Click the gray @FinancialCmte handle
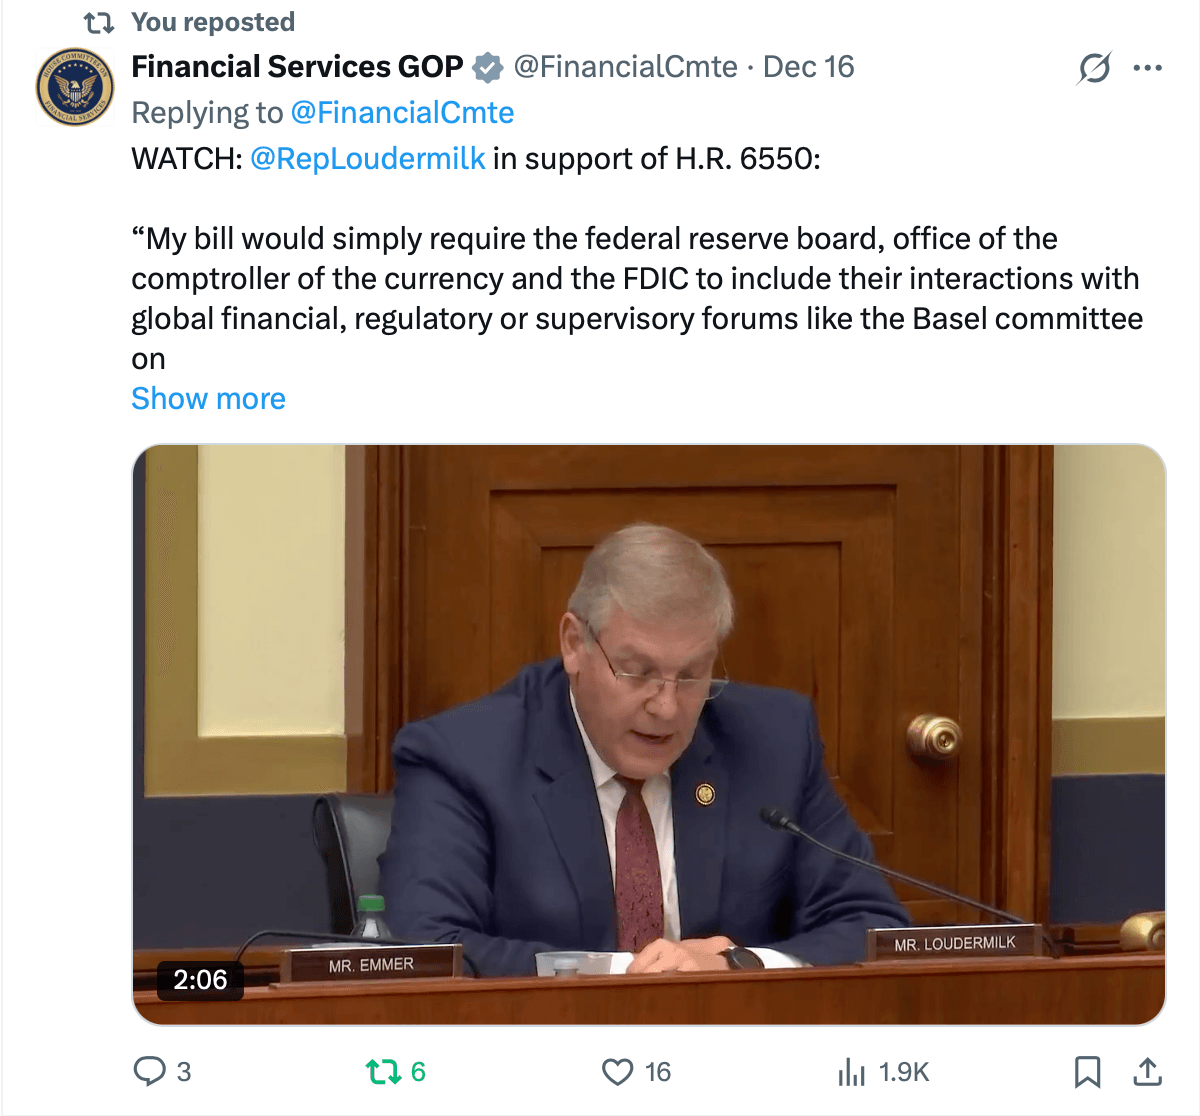This screenshot has height=1116, width=1200. [x=625, y=67]
